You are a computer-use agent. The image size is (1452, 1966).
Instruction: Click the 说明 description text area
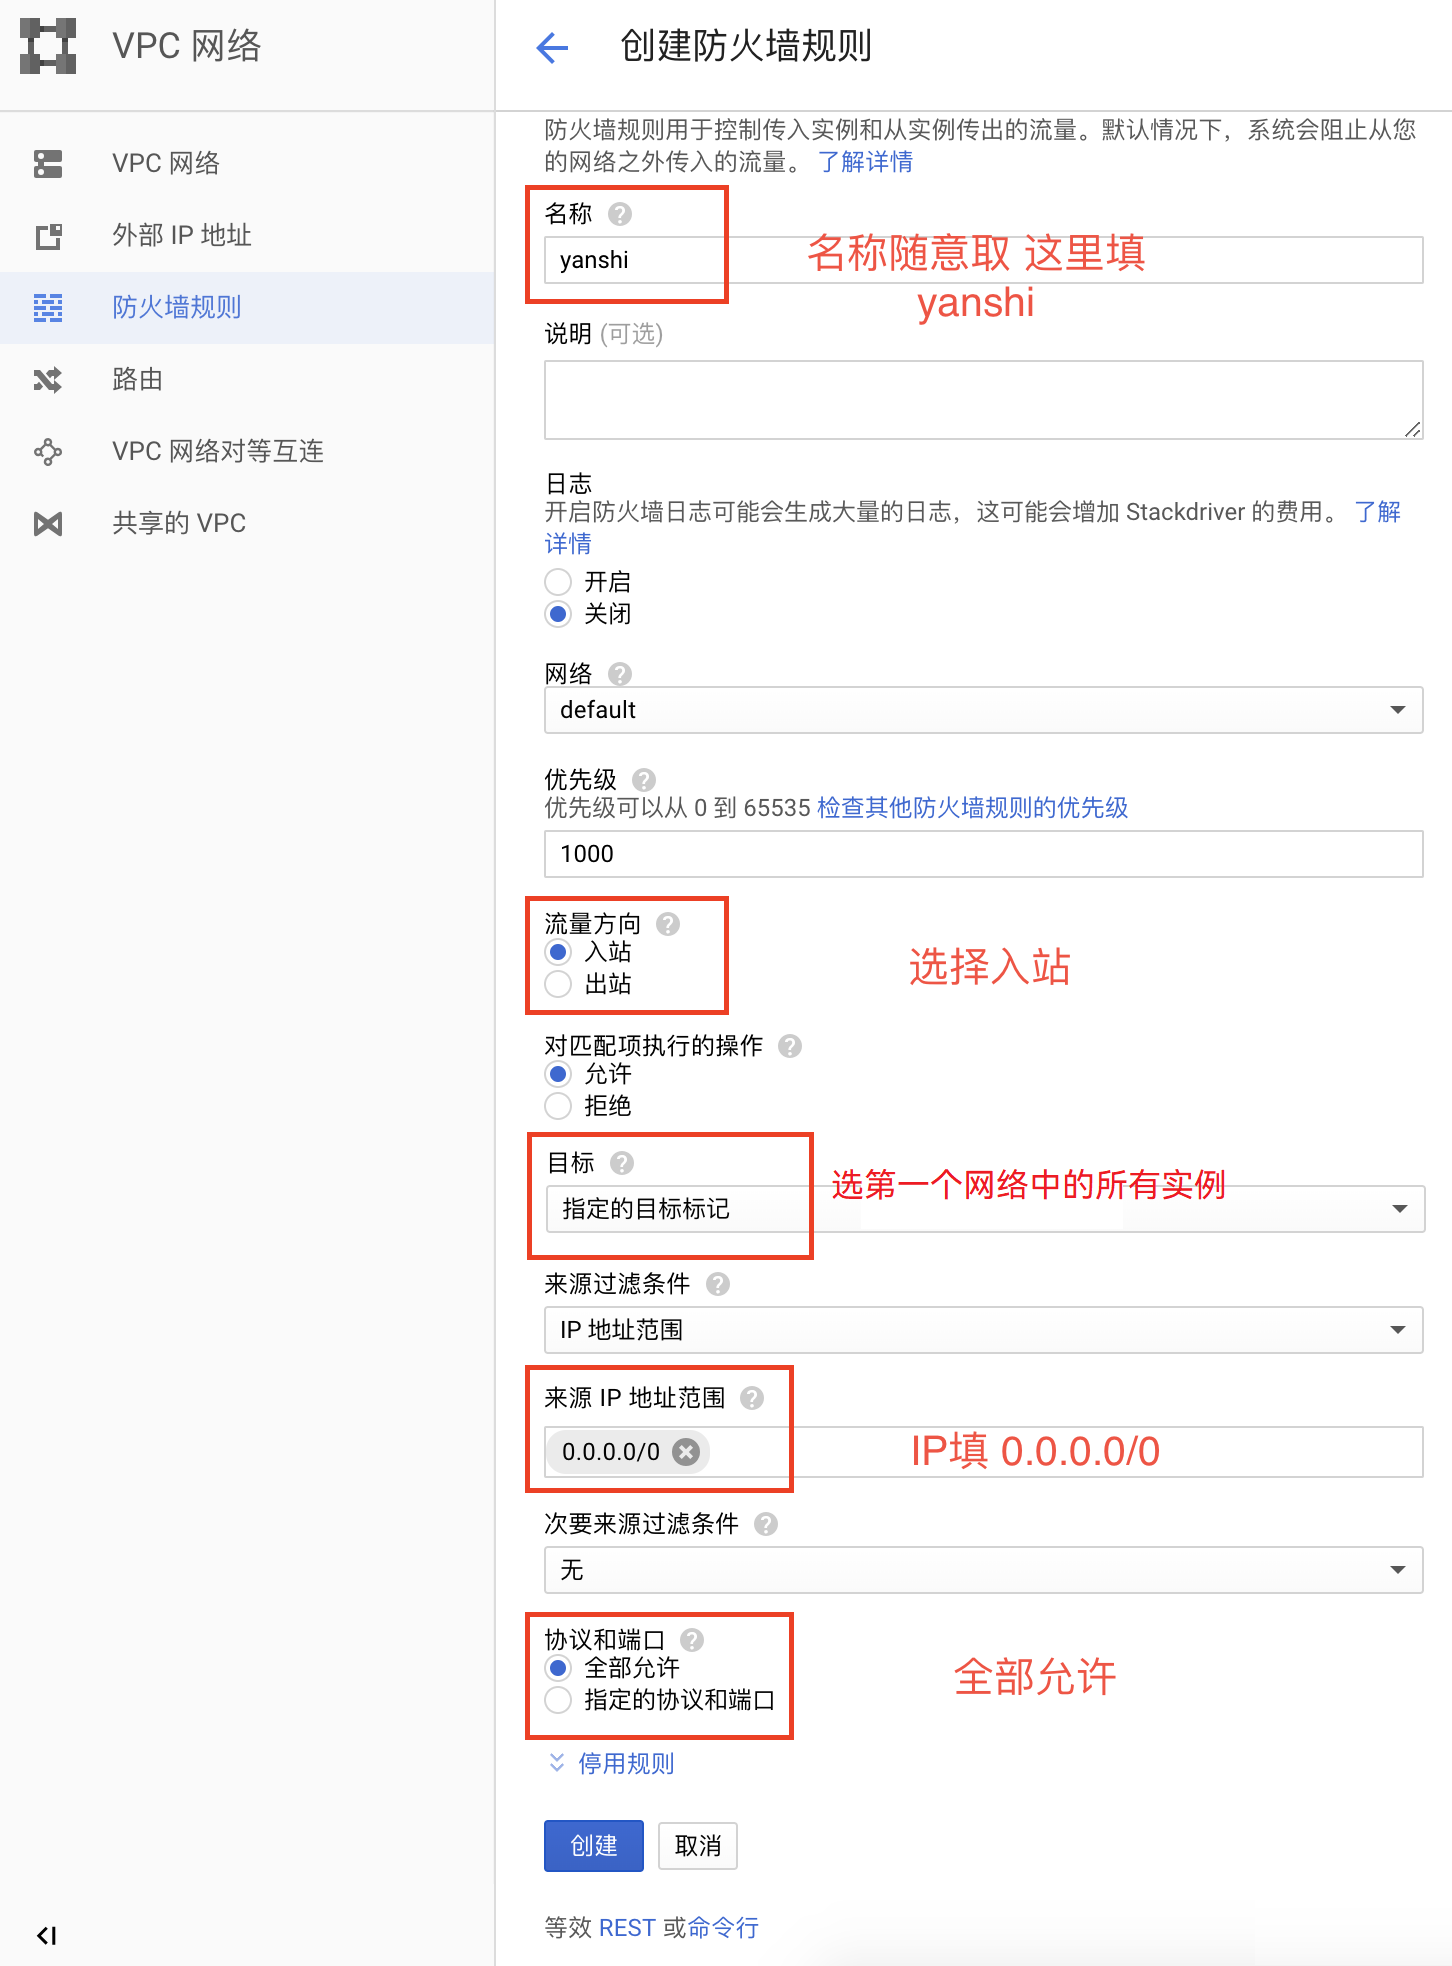click(984, 400)
